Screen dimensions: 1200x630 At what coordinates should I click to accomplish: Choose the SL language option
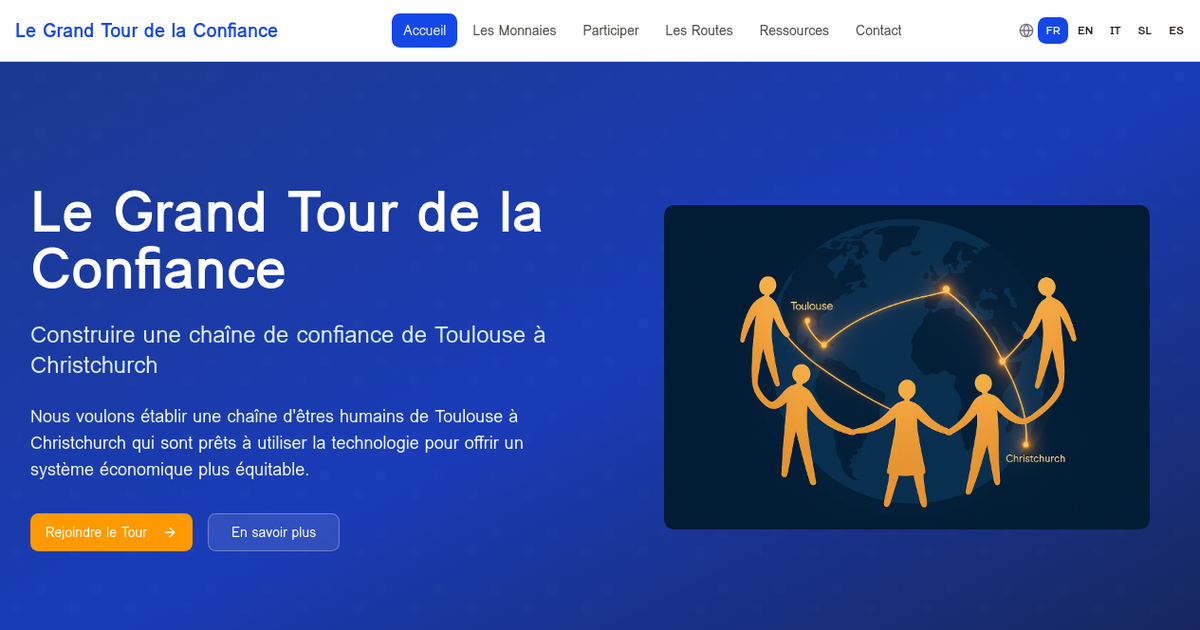coord(1145,31)
